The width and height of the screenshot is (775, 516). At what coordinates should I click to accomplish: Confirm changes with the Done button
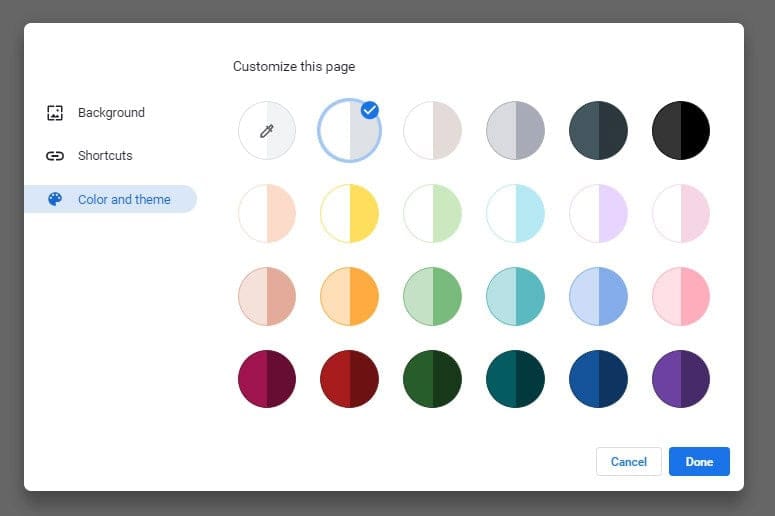click(699, 461)
